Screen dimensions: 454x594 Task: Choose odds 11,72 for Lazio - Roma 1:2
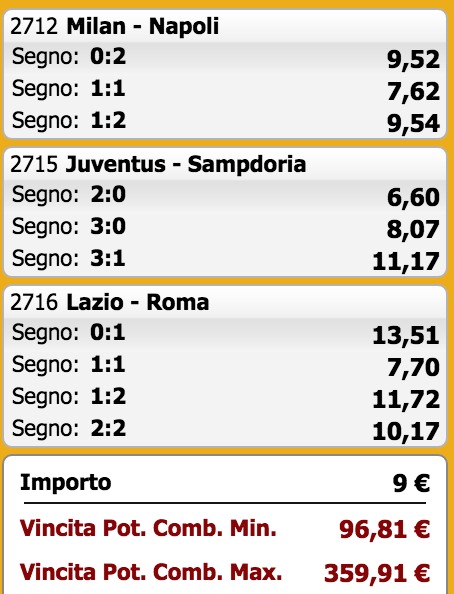[406, 399]
